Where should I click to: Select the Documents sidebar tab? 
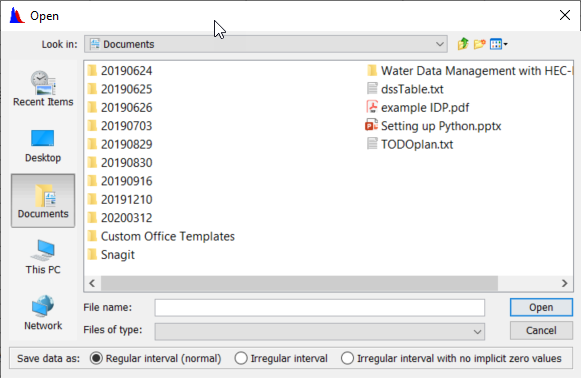[x=43, y=200]
